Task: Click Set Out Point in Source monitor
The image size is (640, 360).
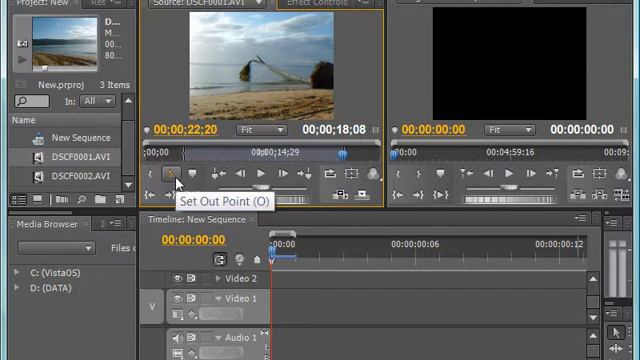Action: click(x=171, y=174)
